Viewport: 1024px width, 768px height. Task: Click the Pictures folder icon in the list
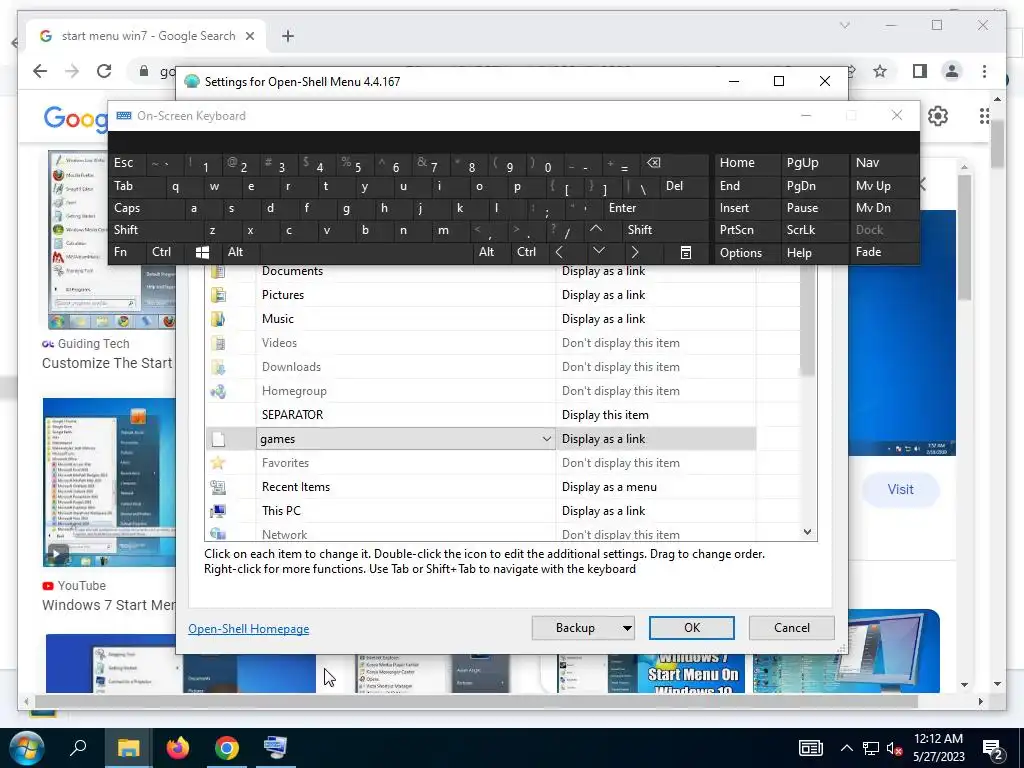pyautogui.click(x=218, y=295)
